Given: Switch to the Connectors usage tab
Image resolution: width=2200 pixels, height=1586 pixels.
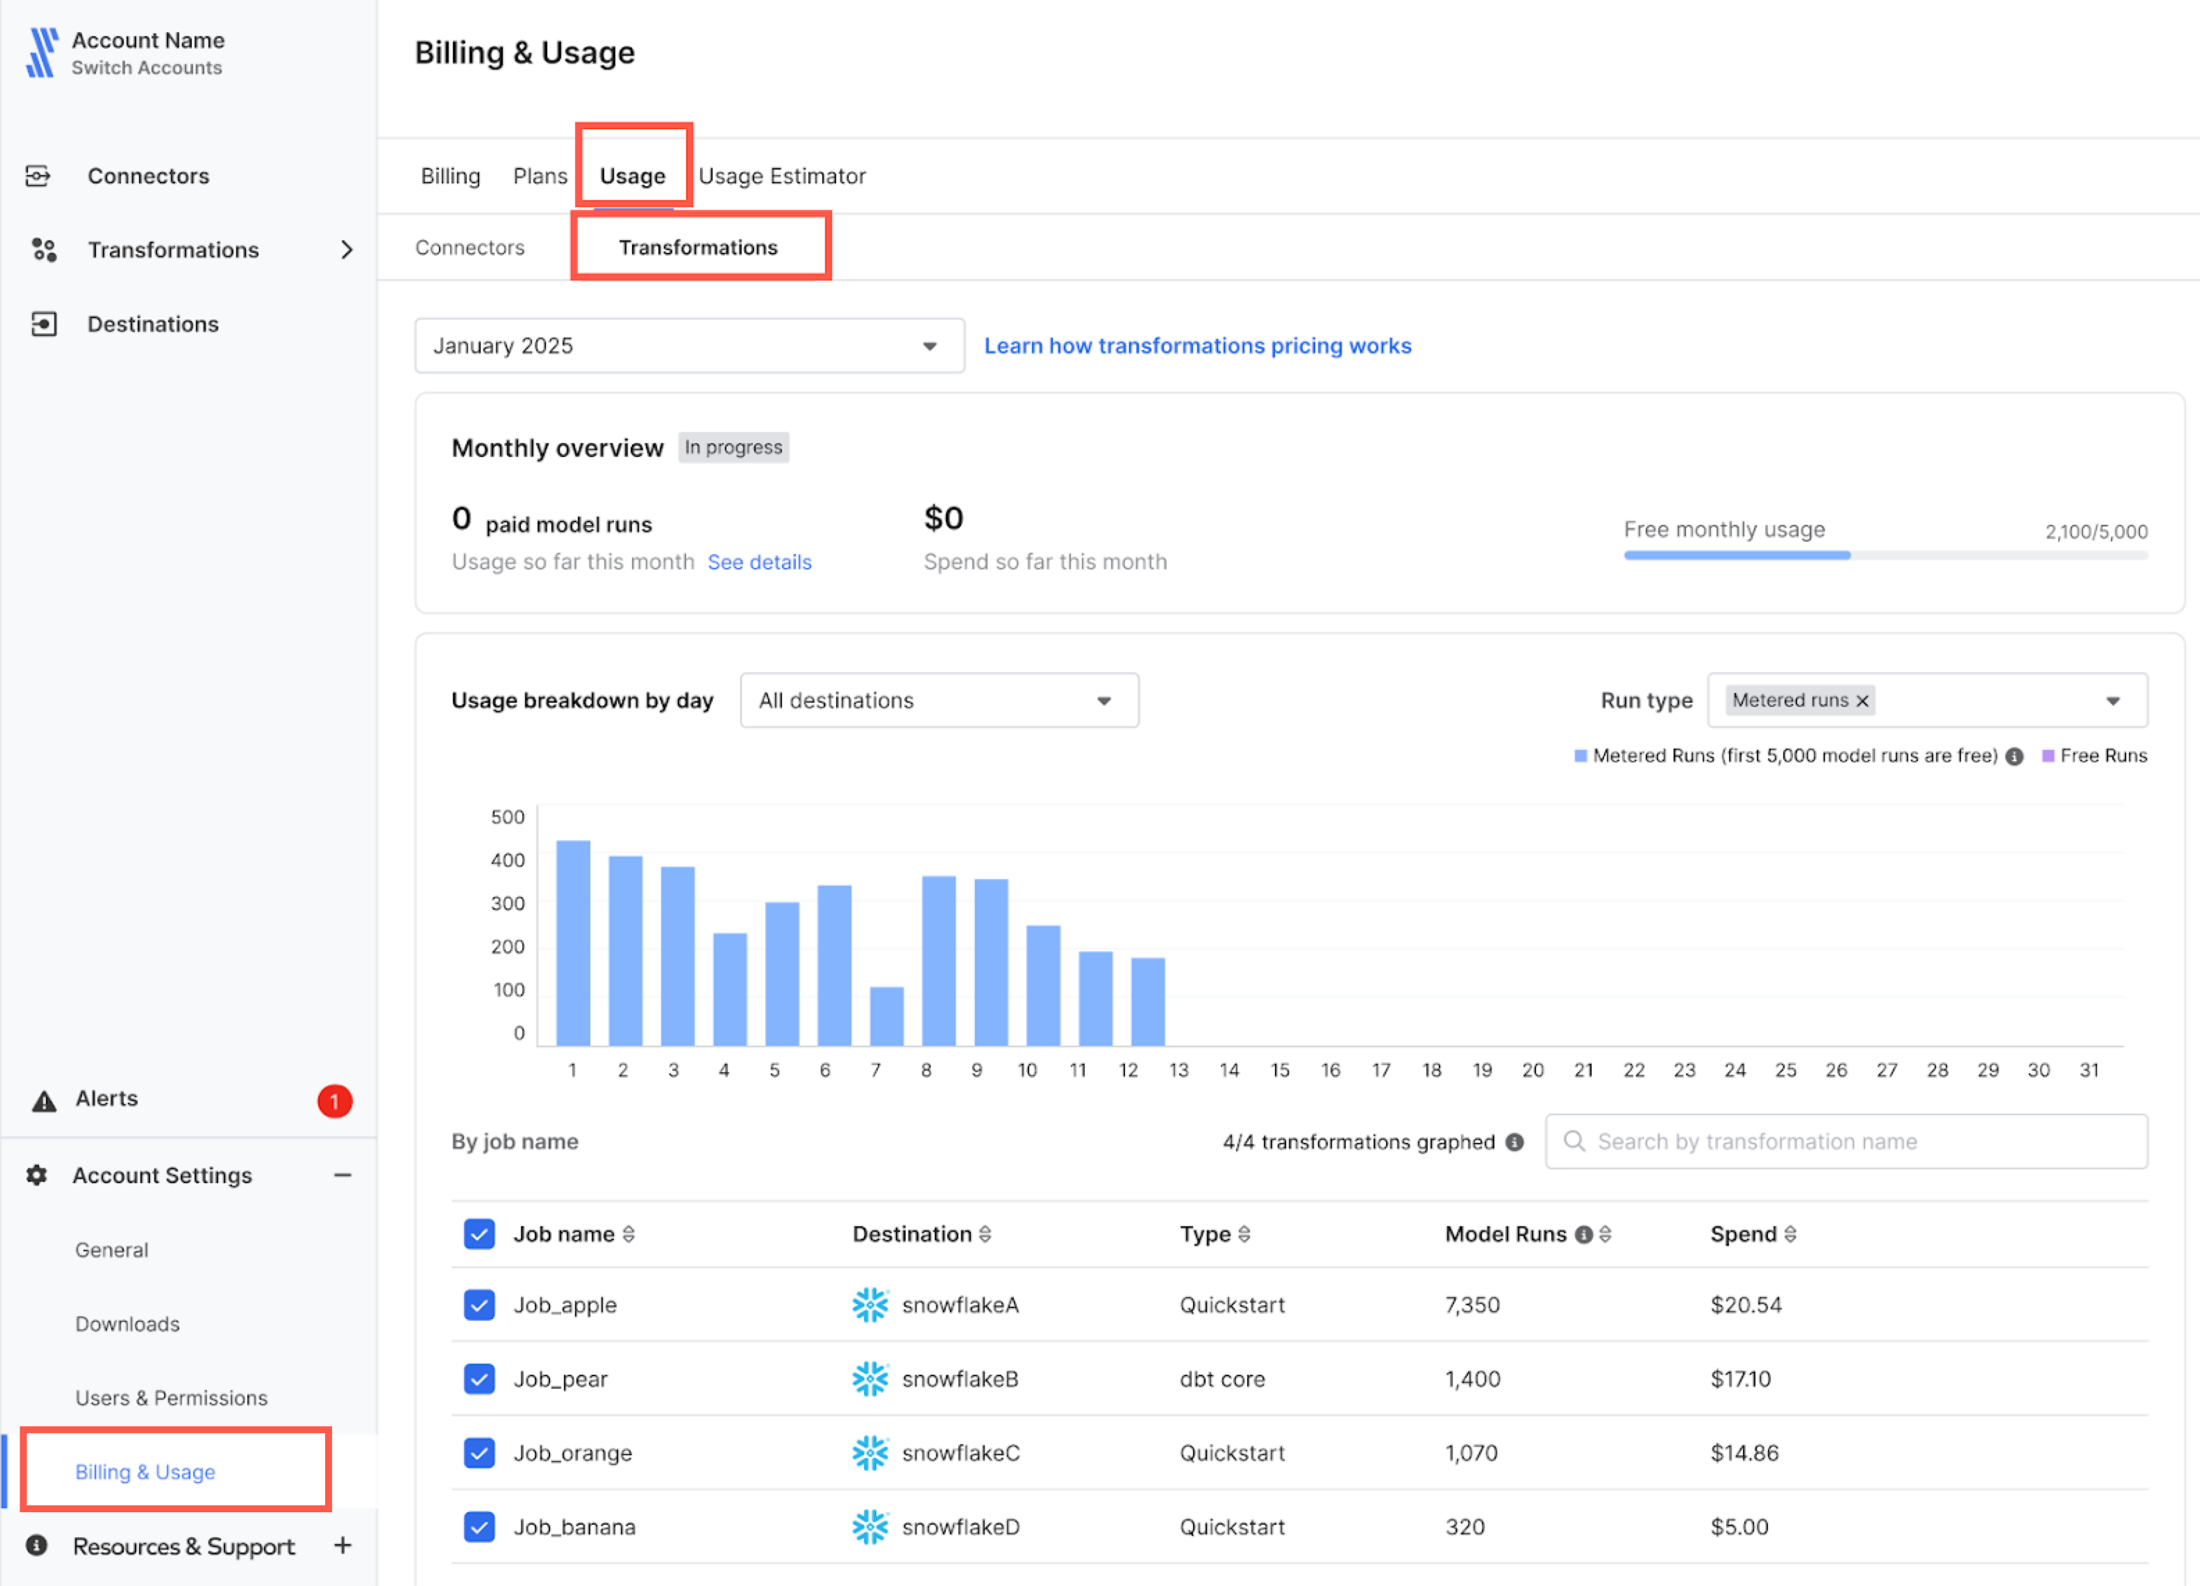Looking at the screenshot, I should click(x=473, y=246).
